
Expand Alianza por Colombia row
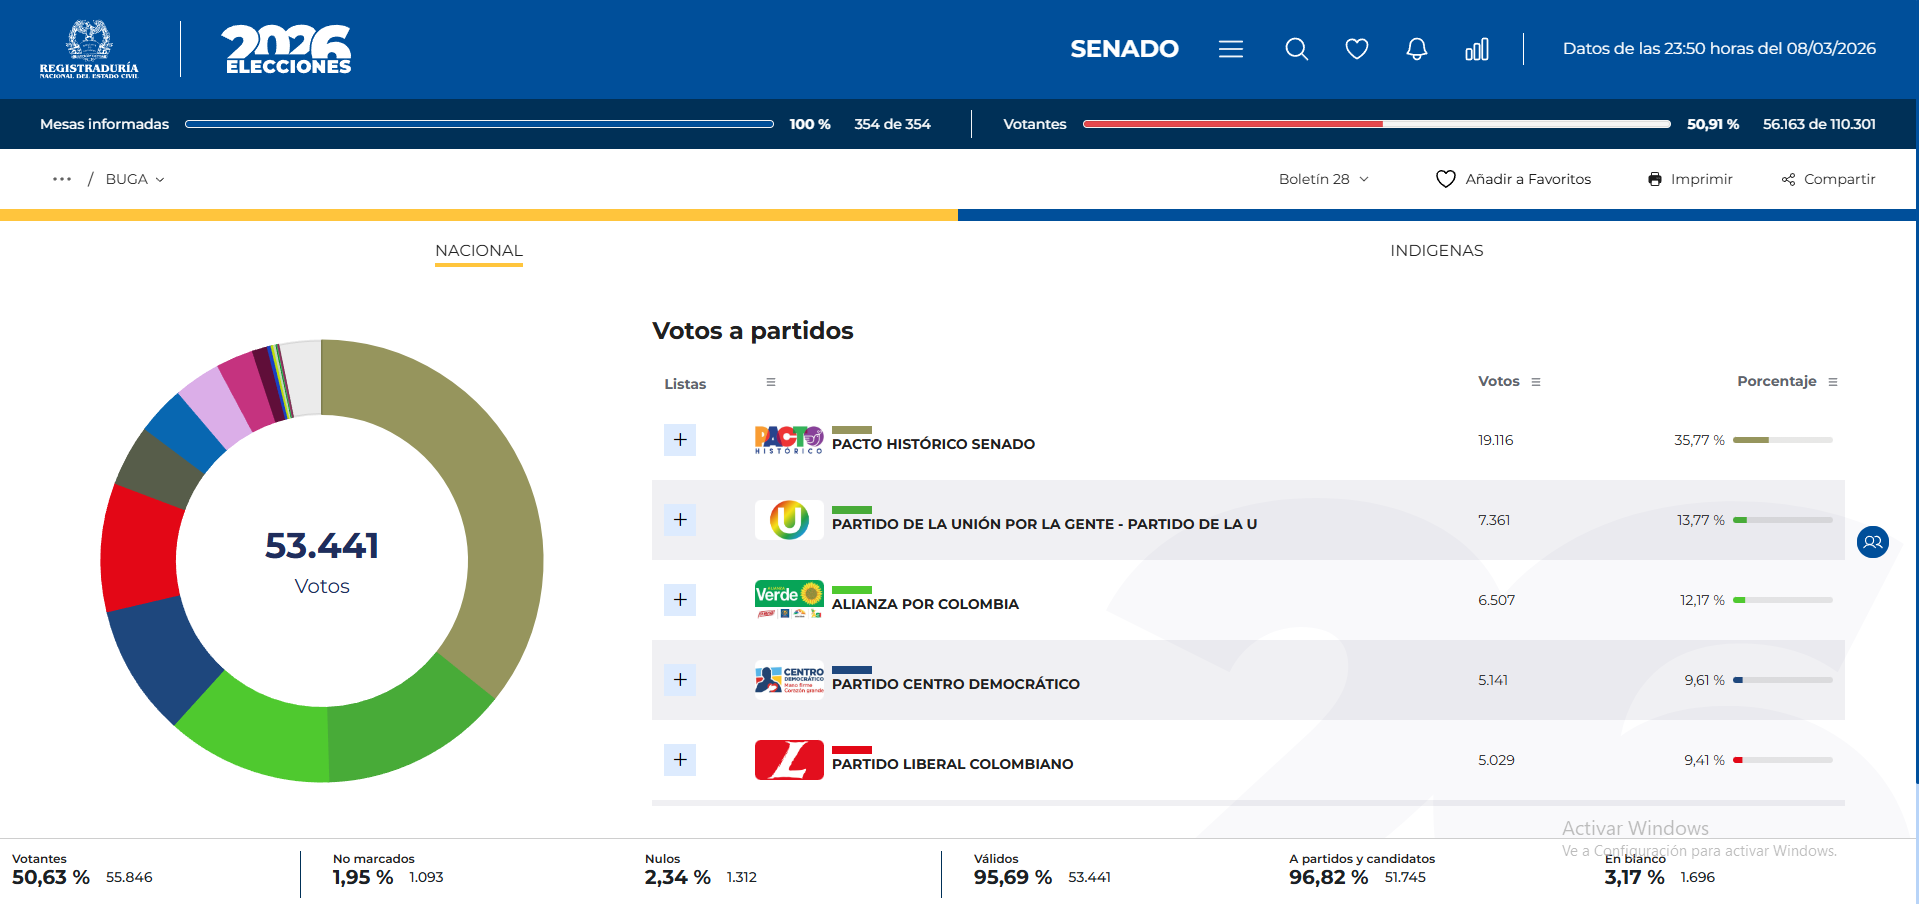[680, 600]
